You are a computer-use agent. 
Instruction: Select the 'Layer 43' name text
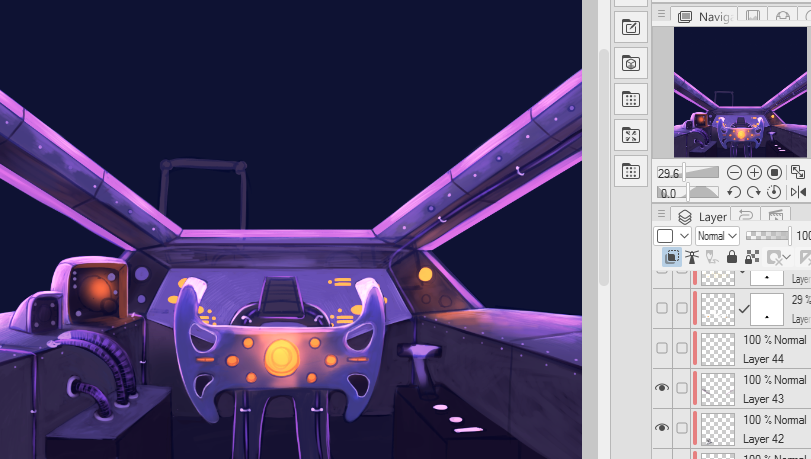click(x=763, y=398)
